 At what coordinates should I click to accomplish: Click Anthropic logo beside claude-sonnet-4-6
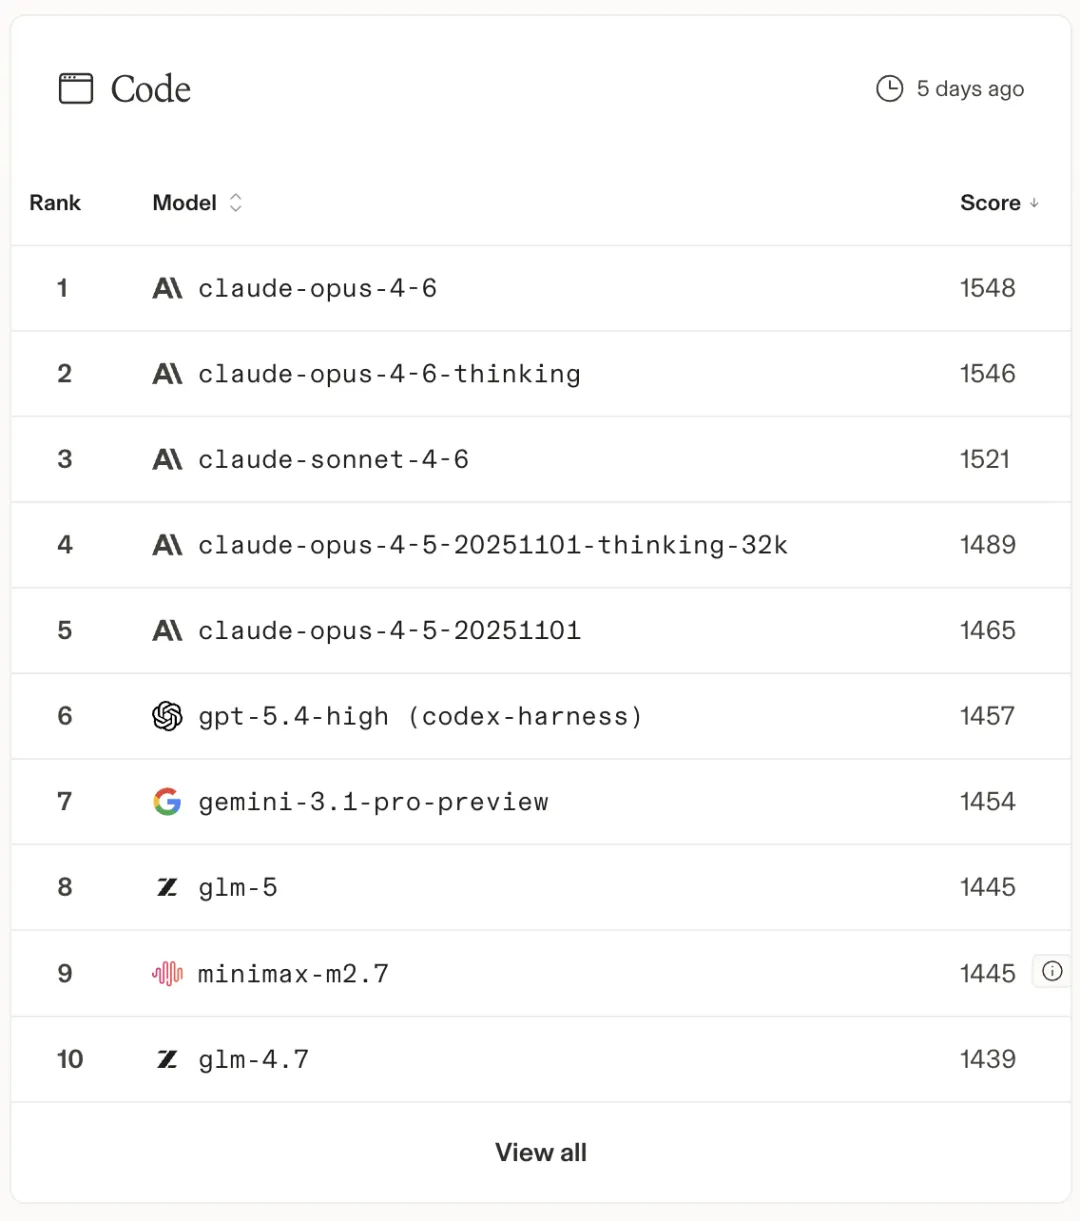[167, 459]
